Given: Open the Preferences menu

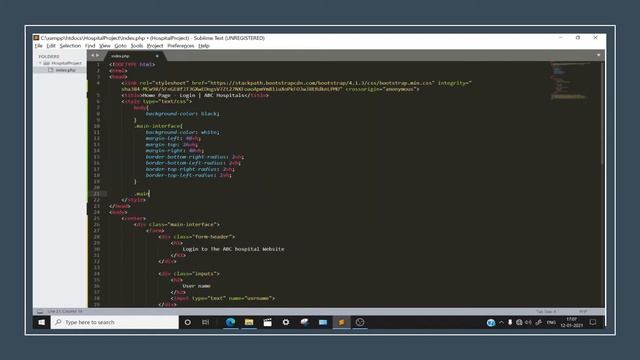Looking at the screenshot, I should [181, 46].
